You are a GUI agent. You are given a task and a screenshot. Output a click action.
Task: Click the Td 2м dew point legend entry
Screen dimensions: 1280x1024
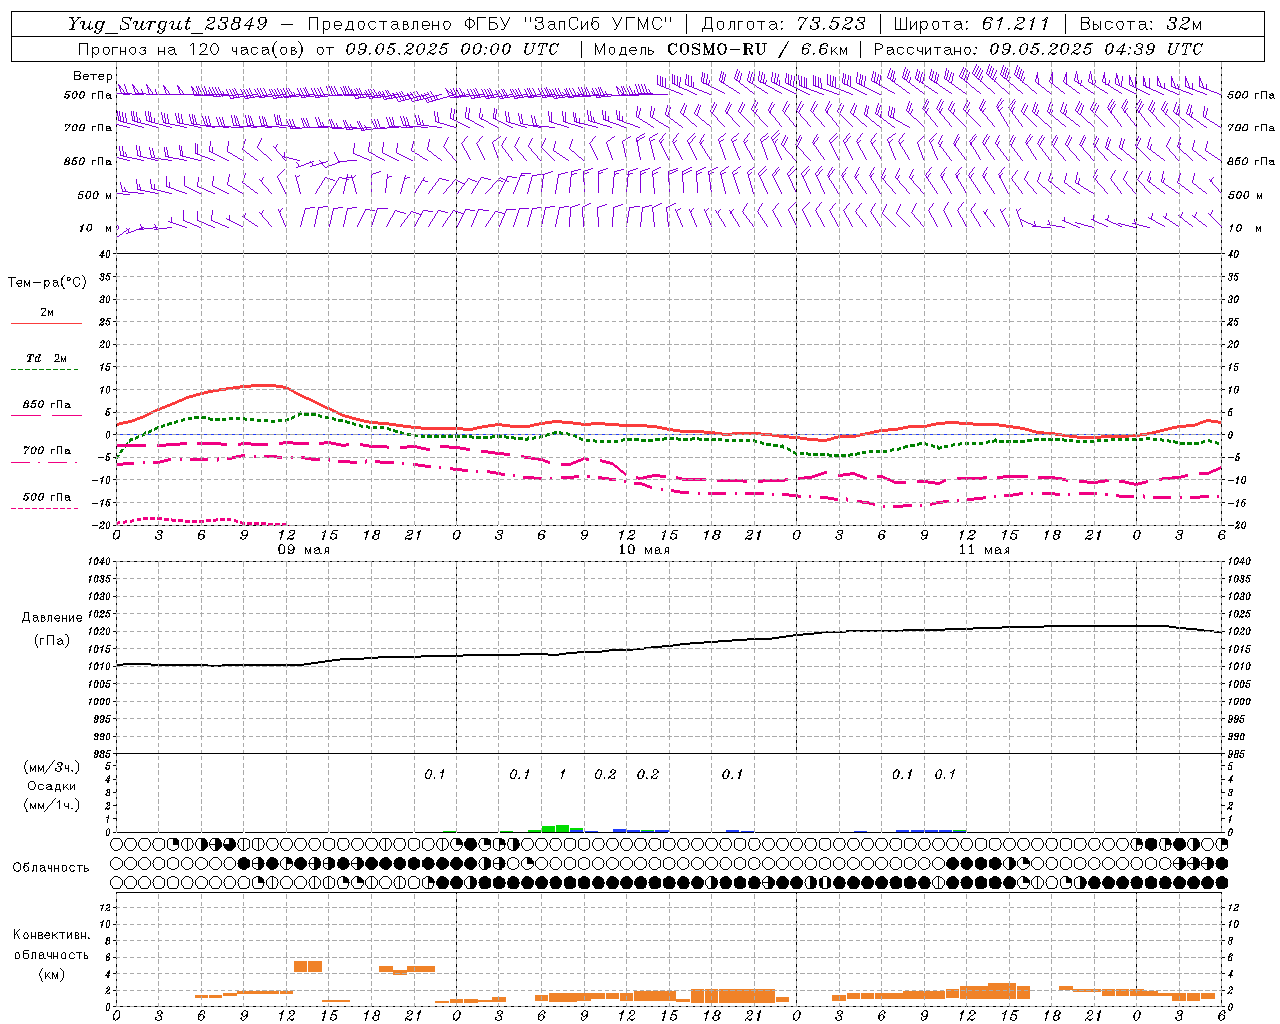(x=46, y=363)
